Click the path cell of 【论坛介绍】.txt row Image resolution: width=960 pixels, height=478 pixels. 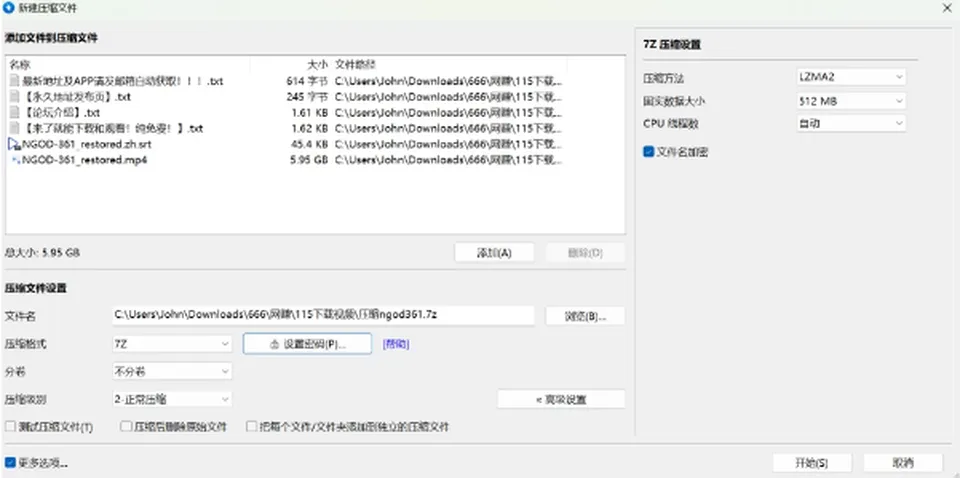pos(448,113)
